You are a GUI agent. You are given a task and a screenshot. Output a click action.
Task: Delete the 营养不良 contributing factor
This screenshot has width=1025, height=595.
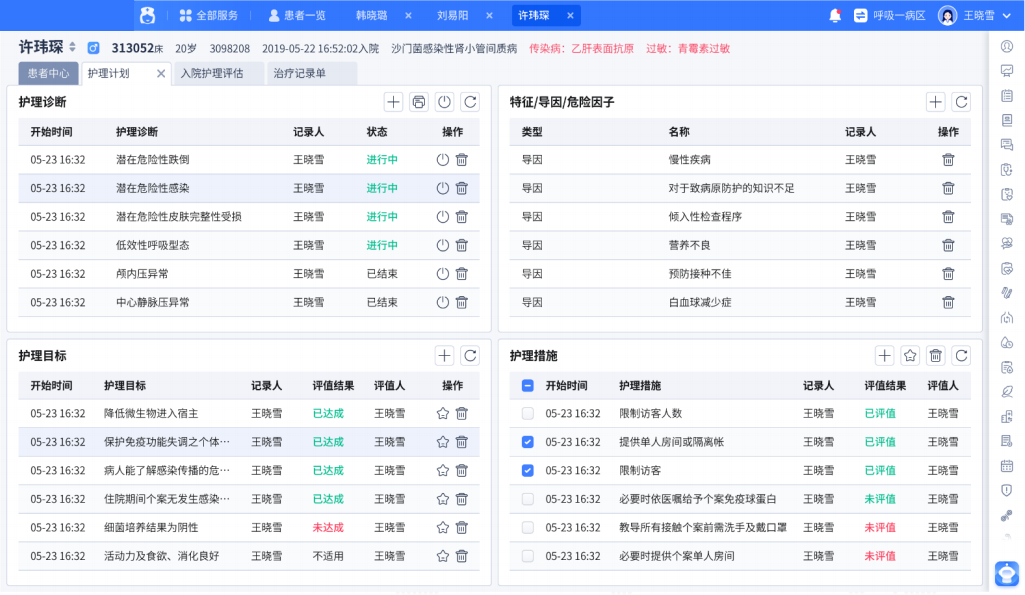tap(947, 245)
